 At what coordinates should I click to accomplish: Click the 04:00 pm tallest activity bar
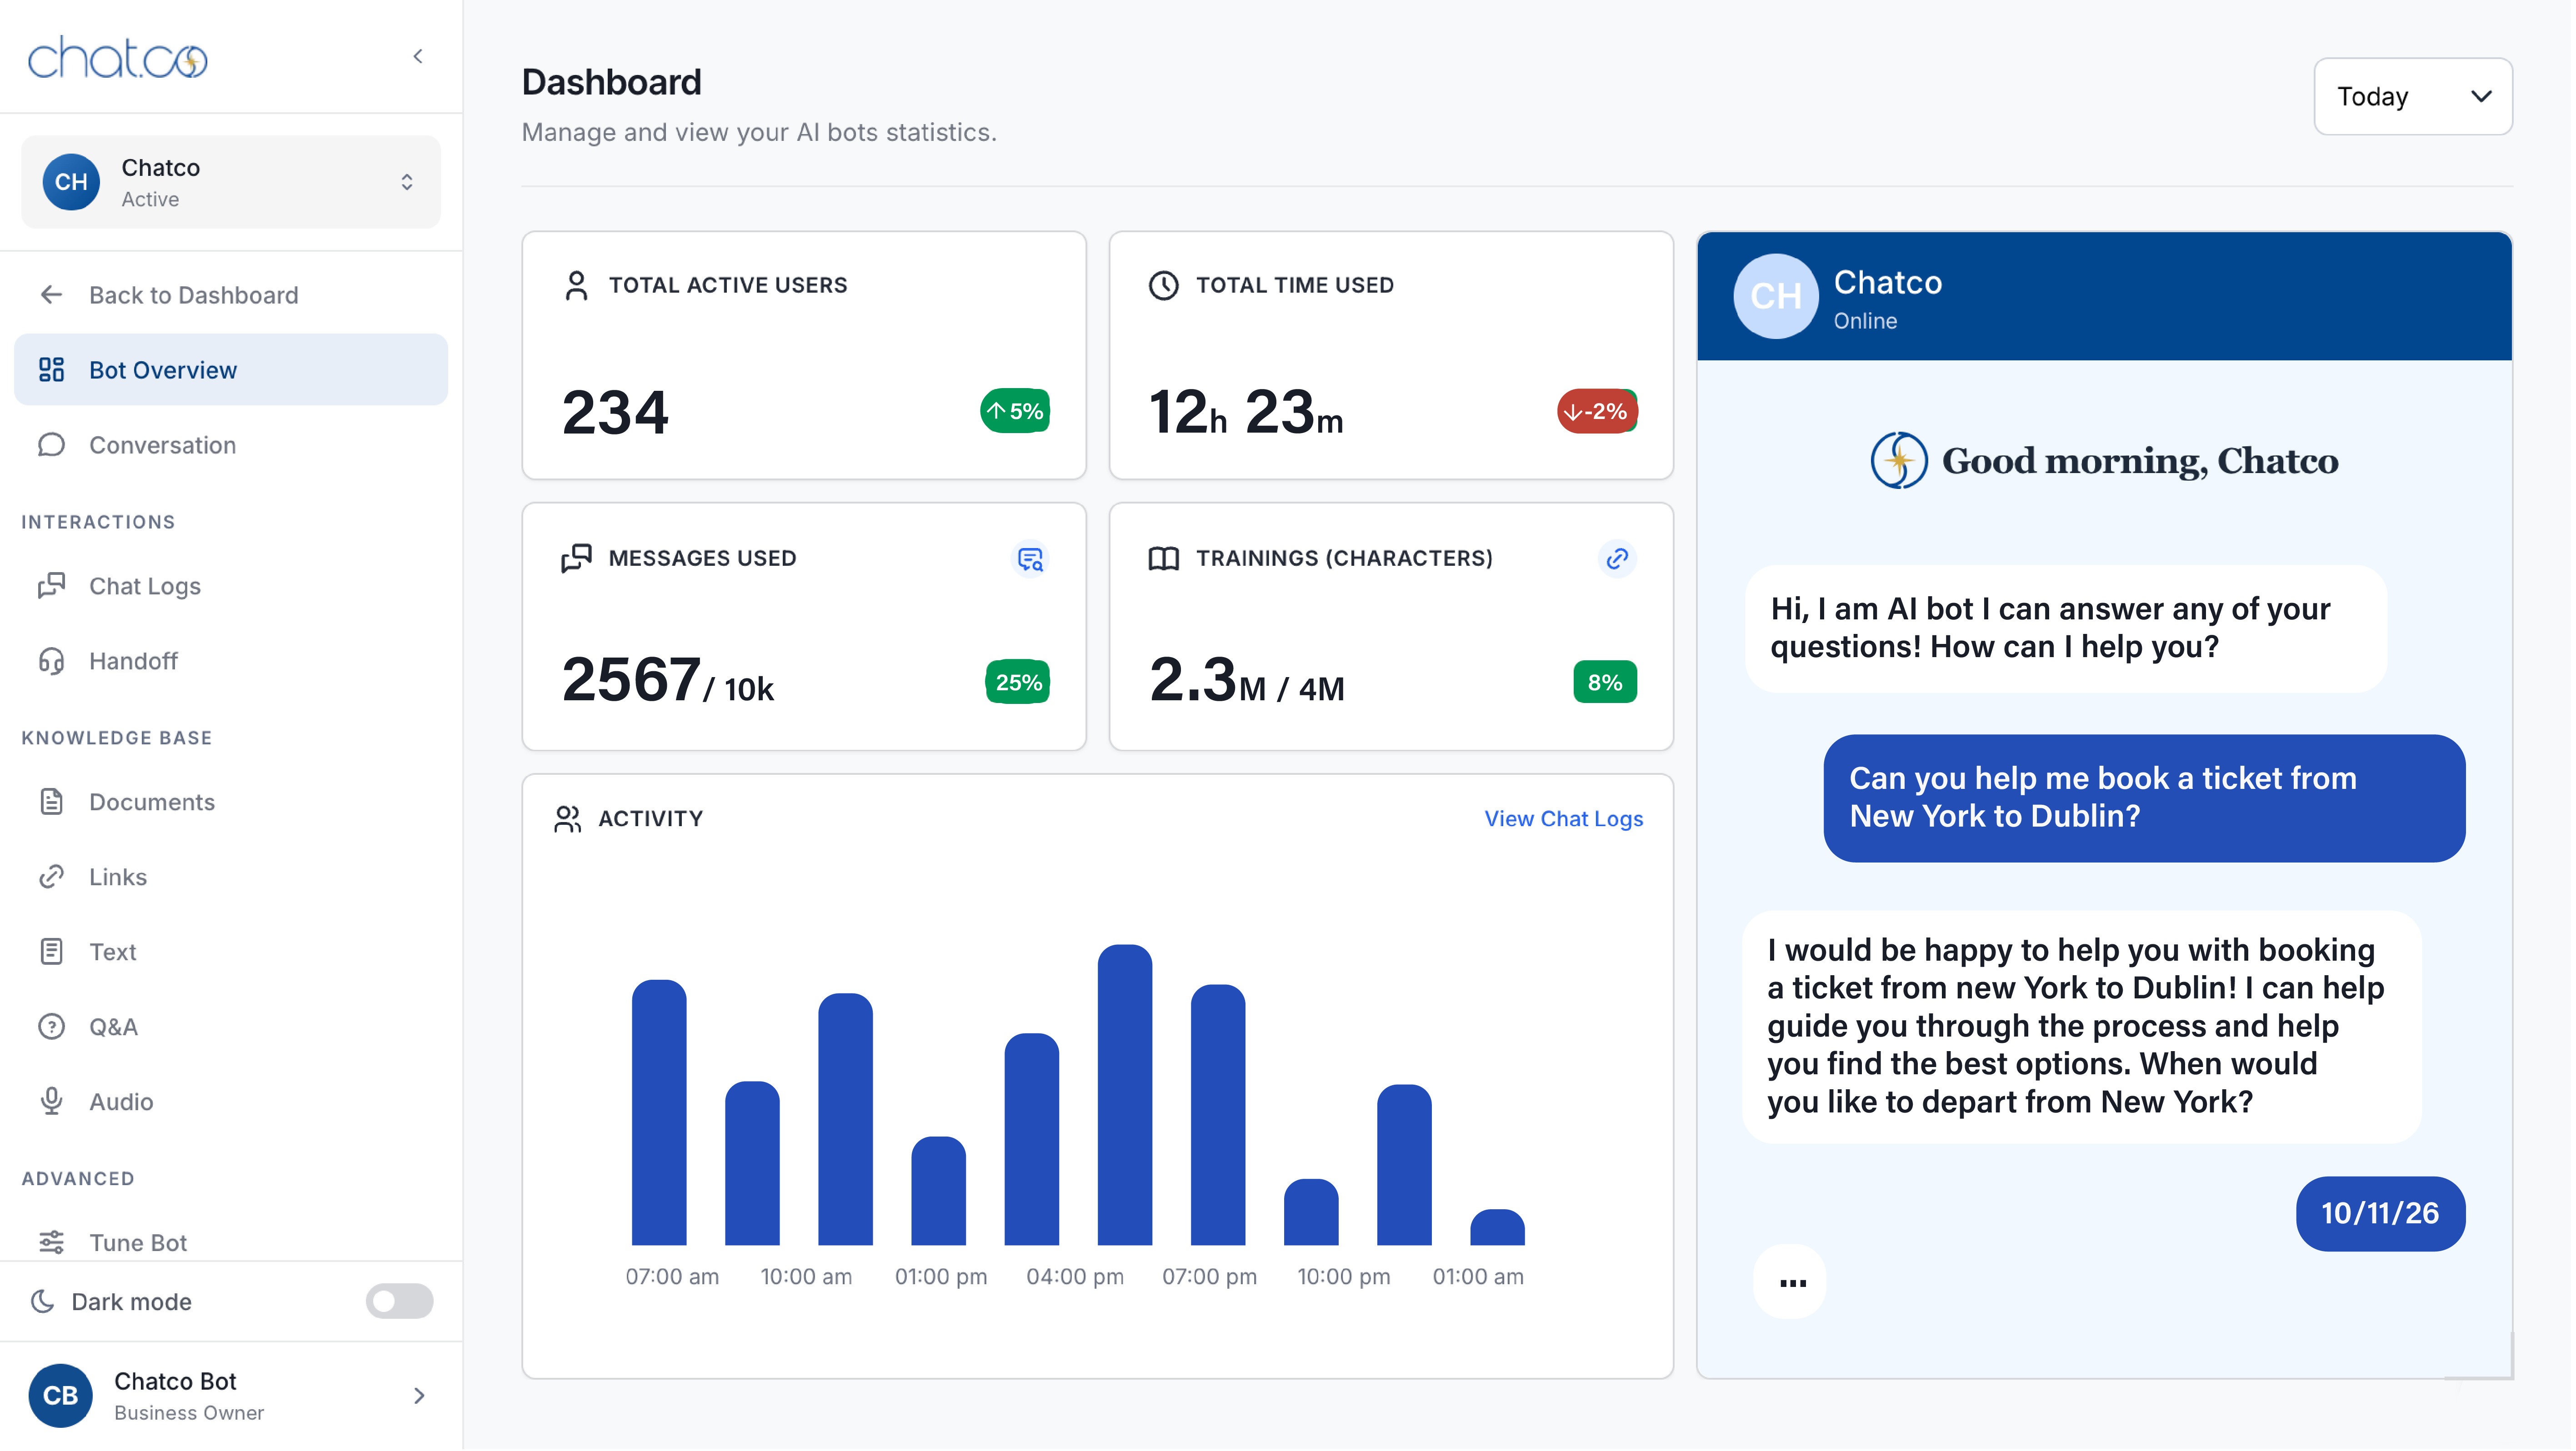[1124, 1095]
